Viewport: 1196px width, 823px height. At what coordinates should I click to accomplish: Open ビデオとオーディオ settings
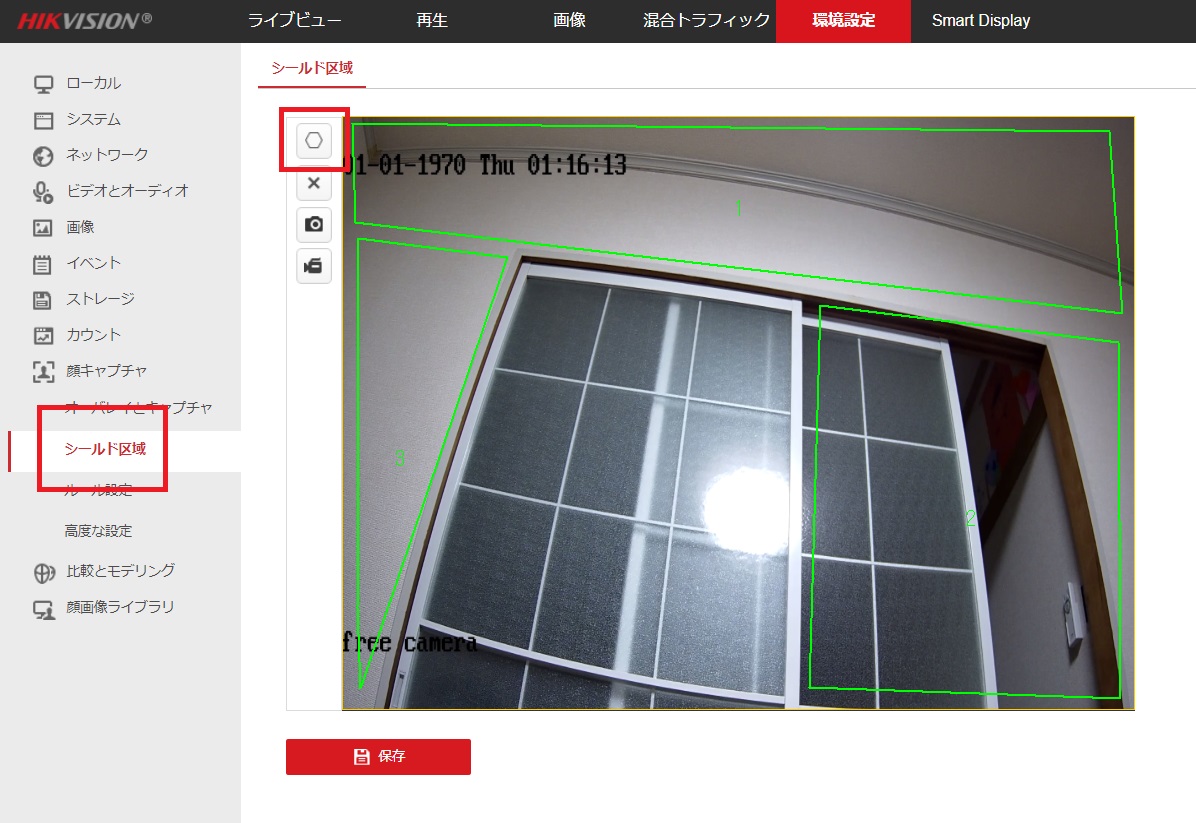(127, 191)
